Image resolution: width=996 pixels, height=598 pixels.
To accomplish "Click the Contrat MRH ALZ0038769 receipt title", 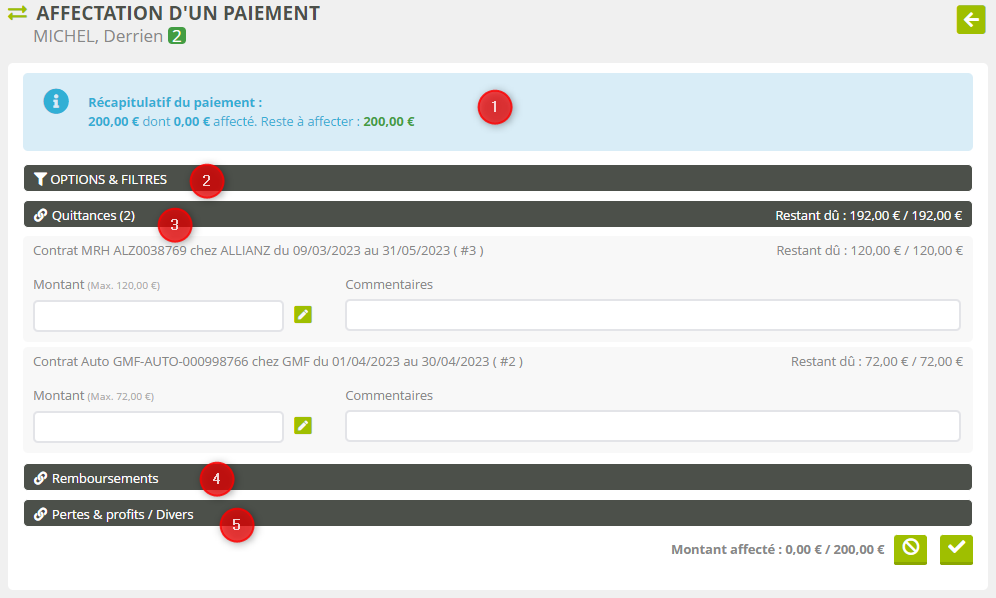I will pos(258,250).
